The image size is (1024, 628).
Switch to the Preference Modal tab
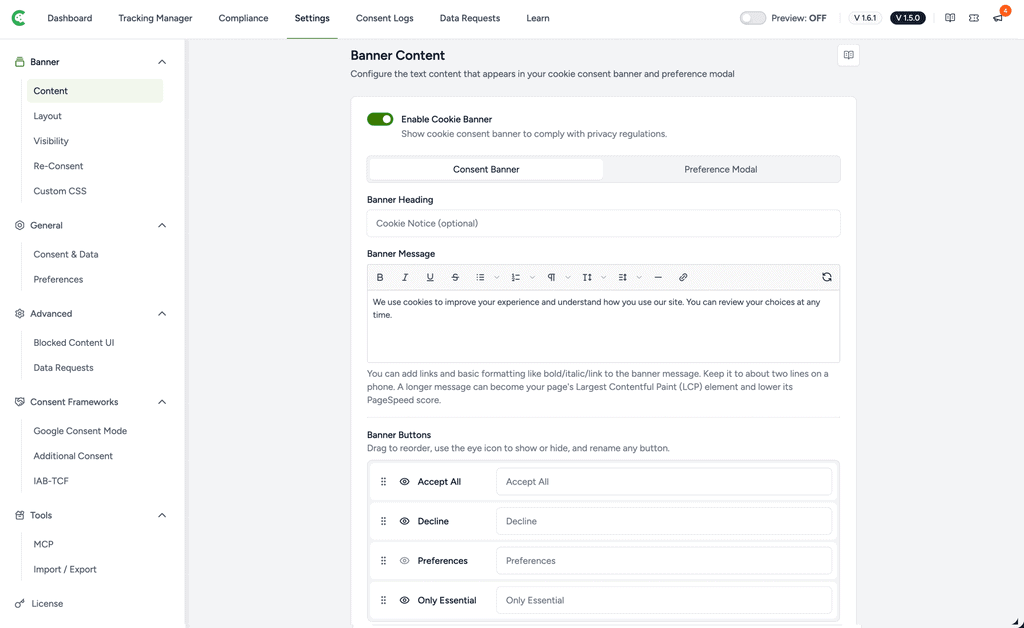(x=721, y=169)
